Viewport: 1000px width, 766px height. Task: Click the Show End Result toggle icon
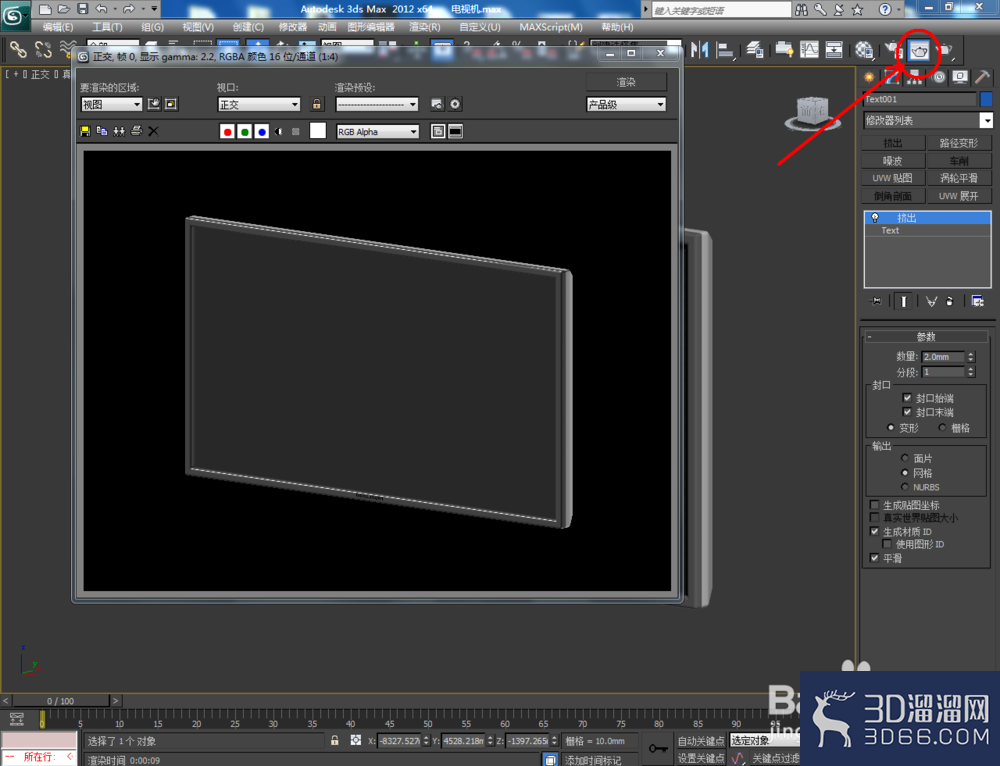pyautogui.click(x=903, y=301)
